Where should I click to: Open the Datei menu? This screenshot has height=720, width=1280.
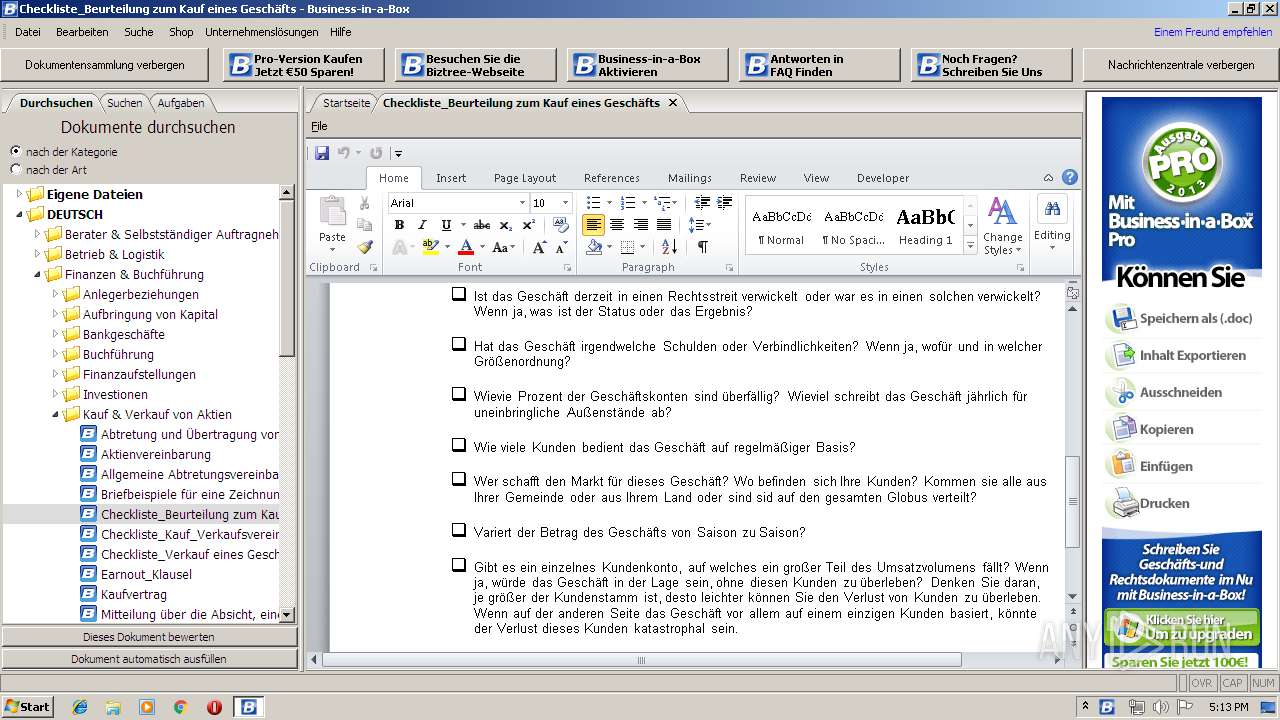coord(28,32)
